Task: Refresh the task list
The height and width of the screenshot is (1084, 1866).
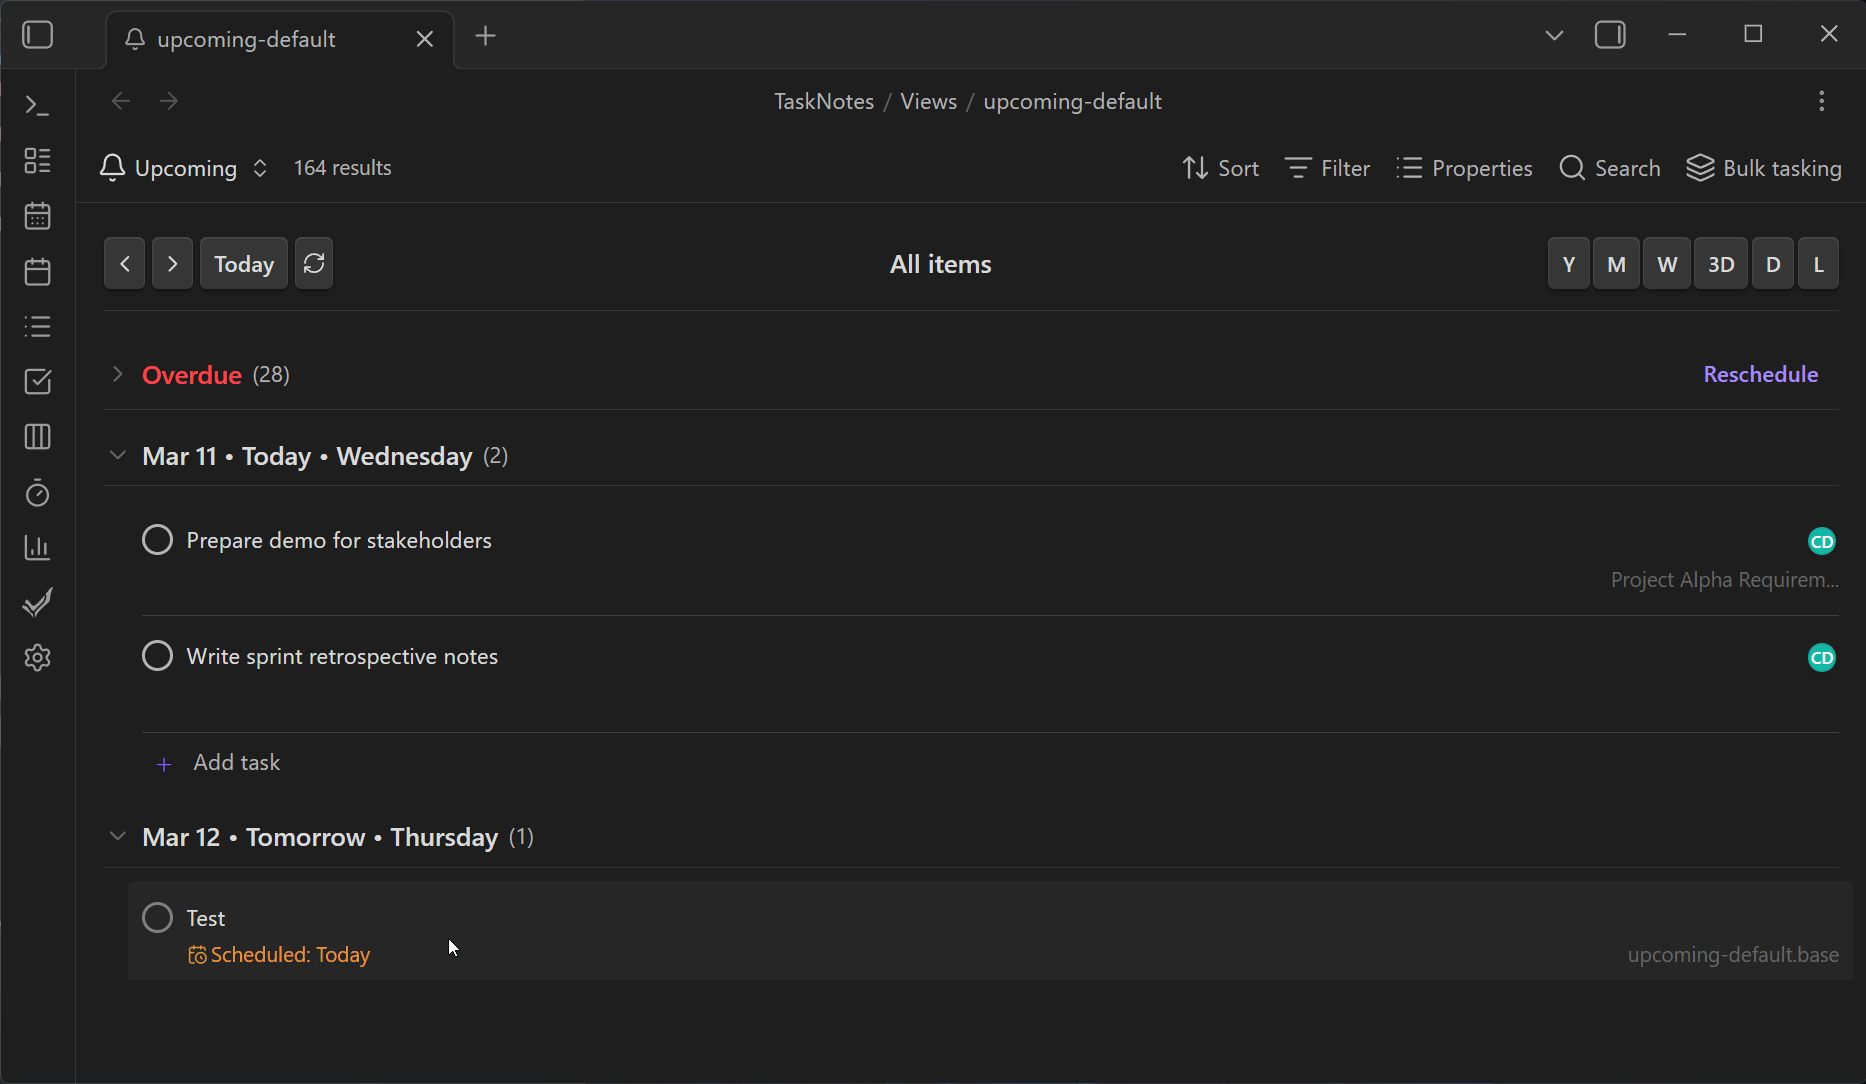Action: 313,263
